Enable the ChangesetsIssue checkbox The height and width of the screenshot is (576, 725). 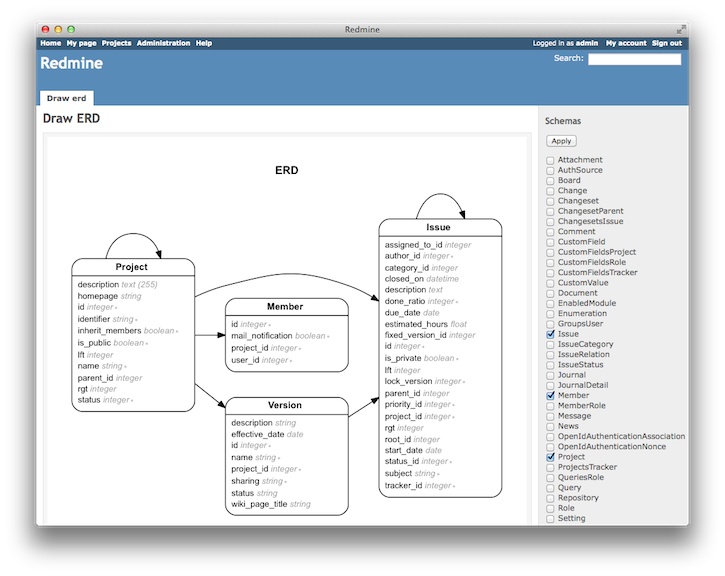[550, 222]
